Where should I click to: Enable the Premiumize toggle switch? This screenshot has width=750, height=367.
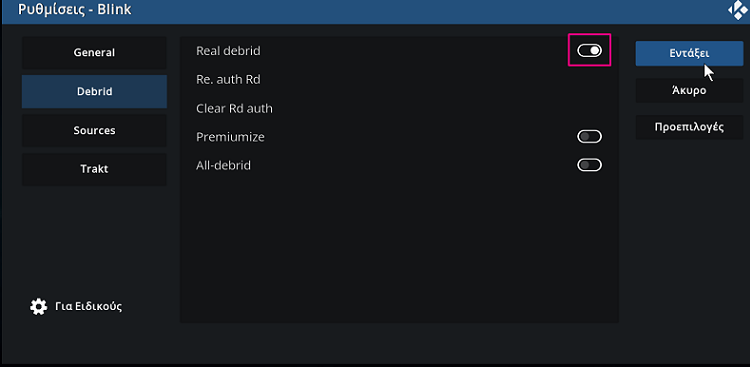(589, 137)
